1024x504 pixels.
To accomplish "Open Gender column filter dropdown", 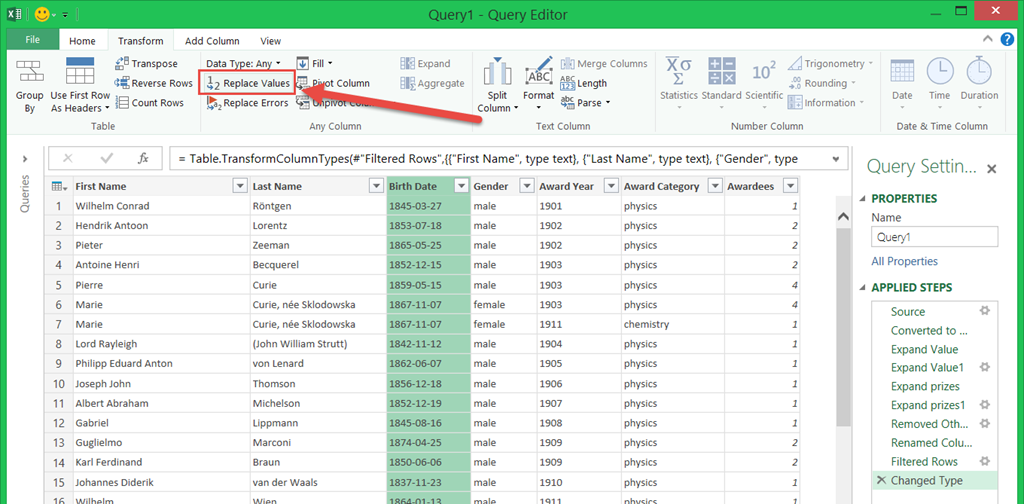I will coord(526,186).
